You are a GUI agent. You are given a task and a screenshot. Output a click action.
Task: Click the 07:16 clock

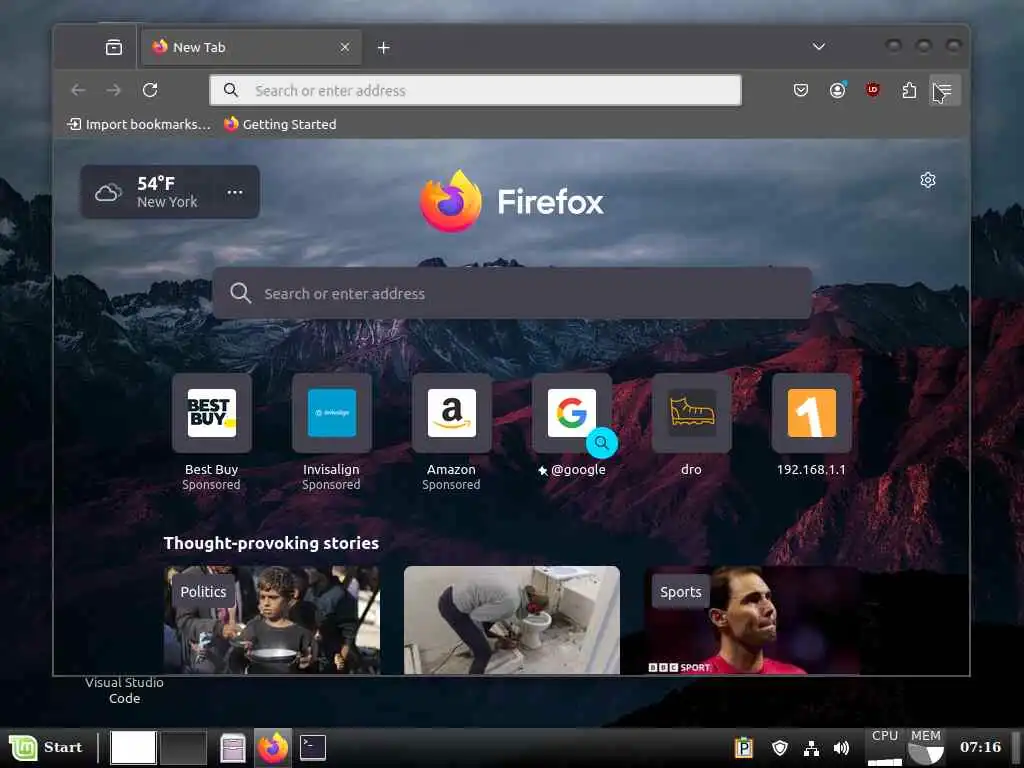[980, 747]
